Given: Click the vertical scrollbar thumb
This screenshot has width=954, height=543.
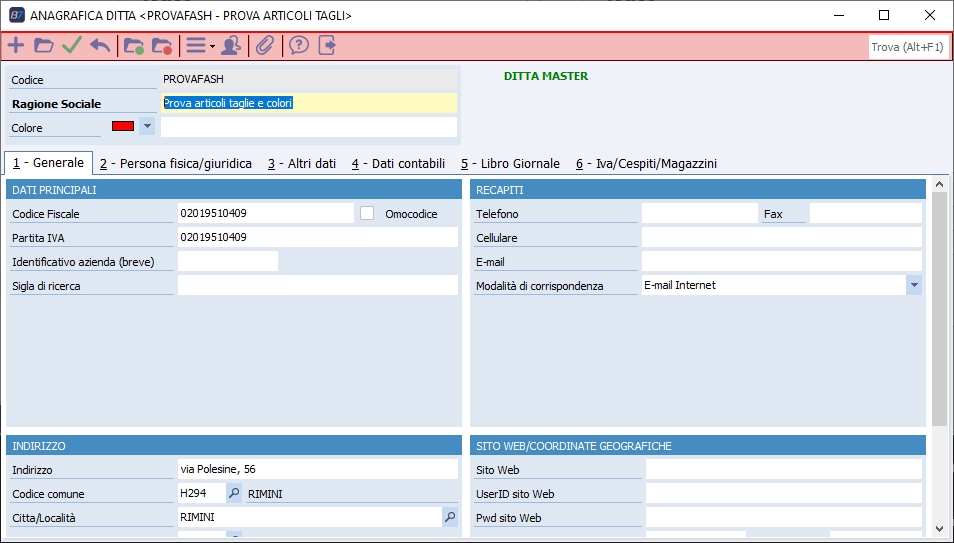Looking at the screenshot, I should tap(939, 308).
